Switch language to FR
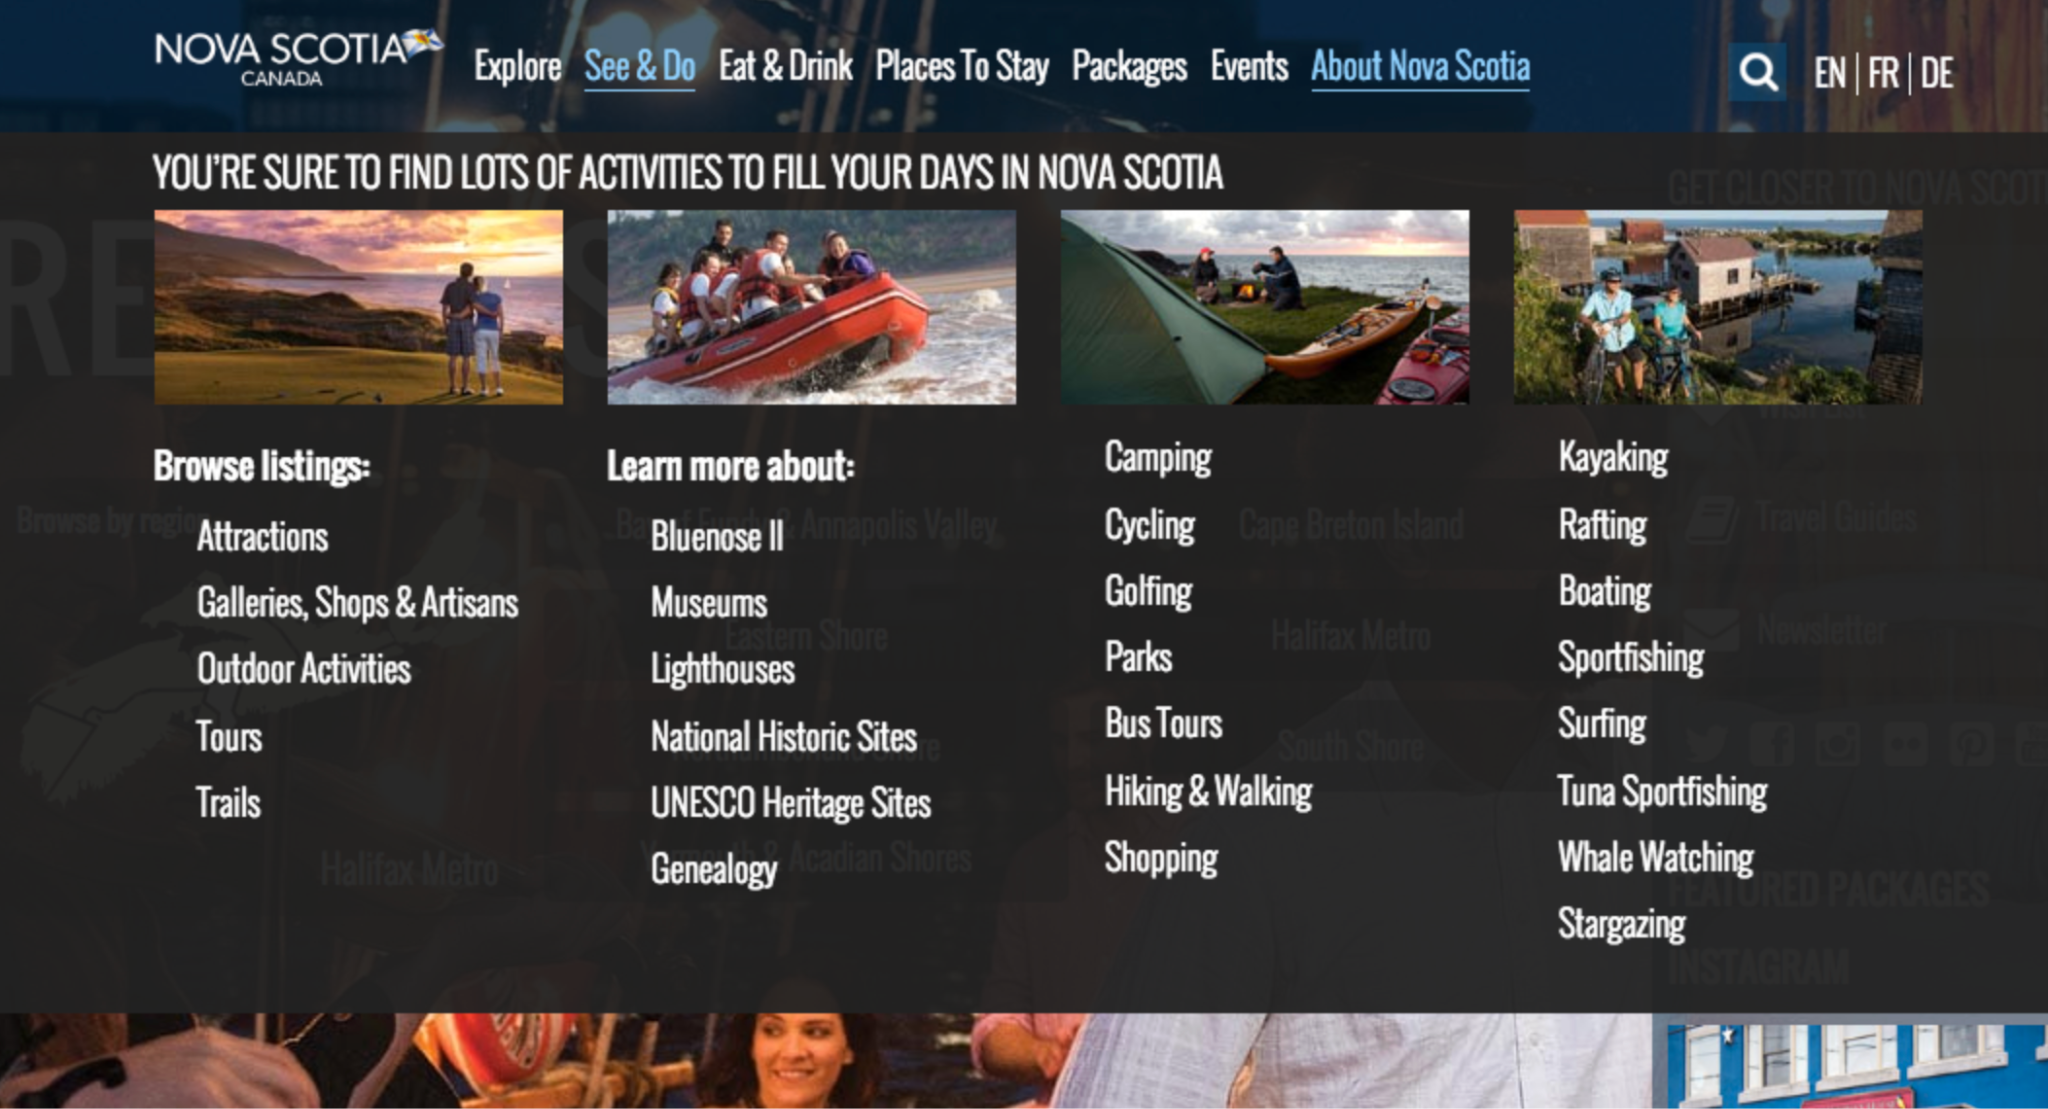Image resolution: width=2048 pixels, height=1109 pixels. tap(1883, 73)
